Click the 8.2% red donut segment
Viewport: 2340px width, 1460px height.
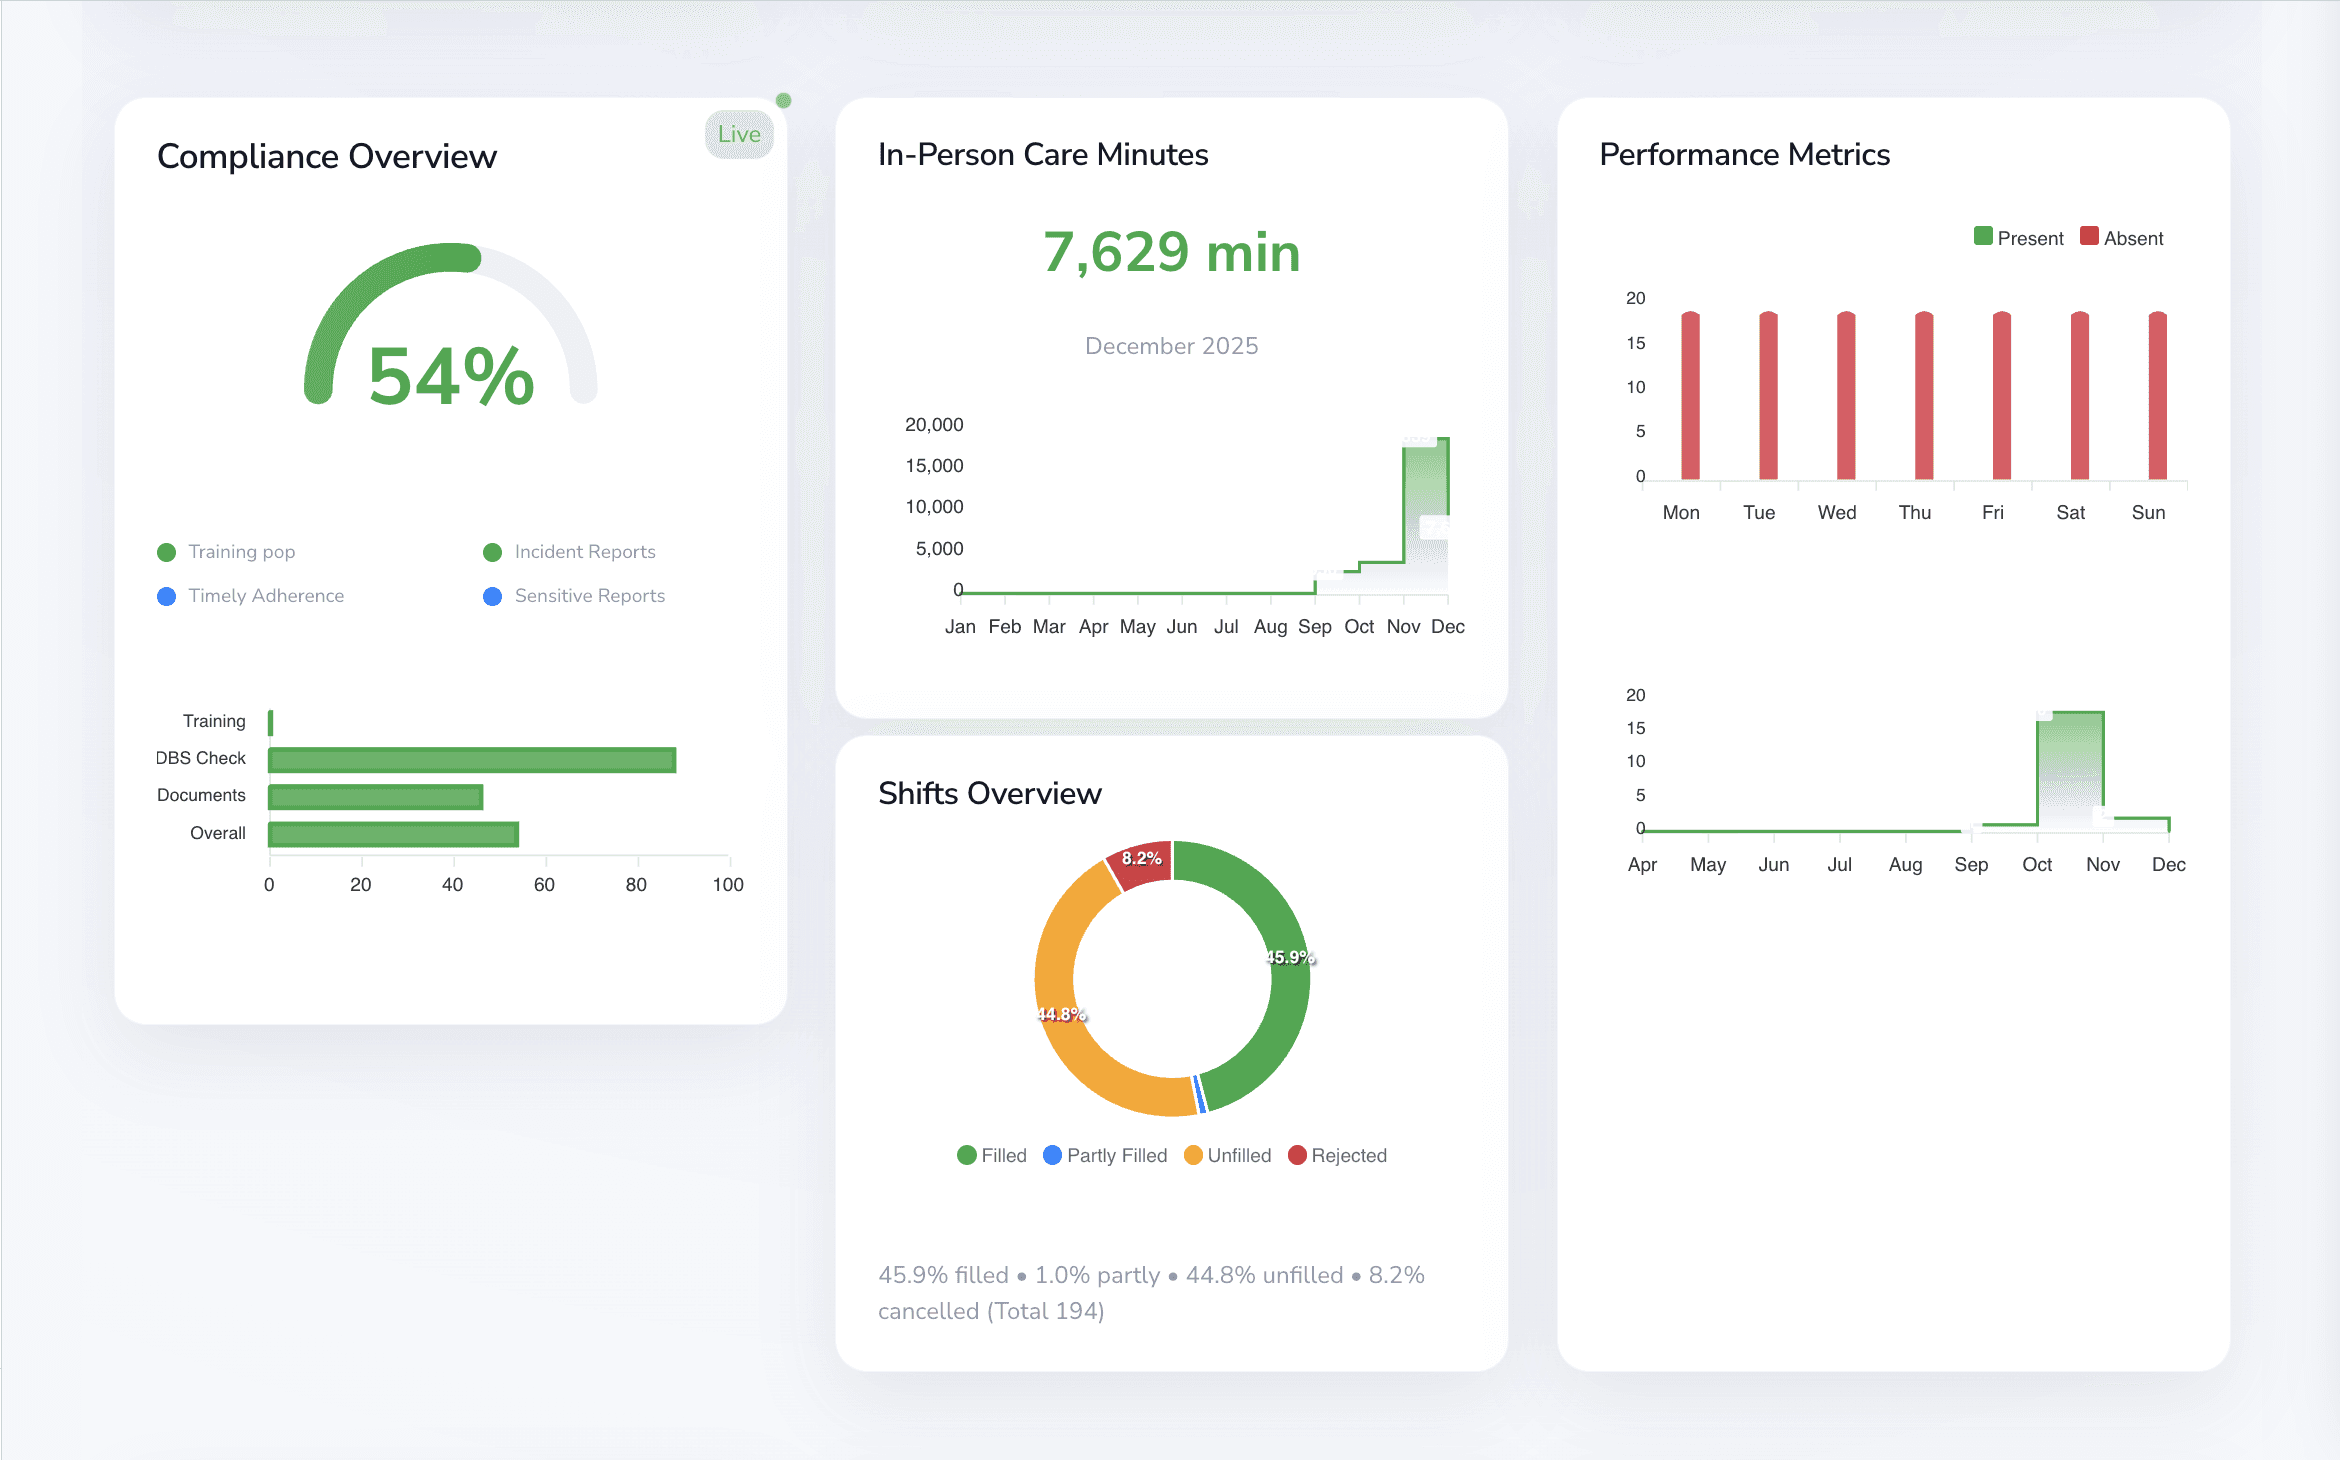click(x=1141, y=864)
